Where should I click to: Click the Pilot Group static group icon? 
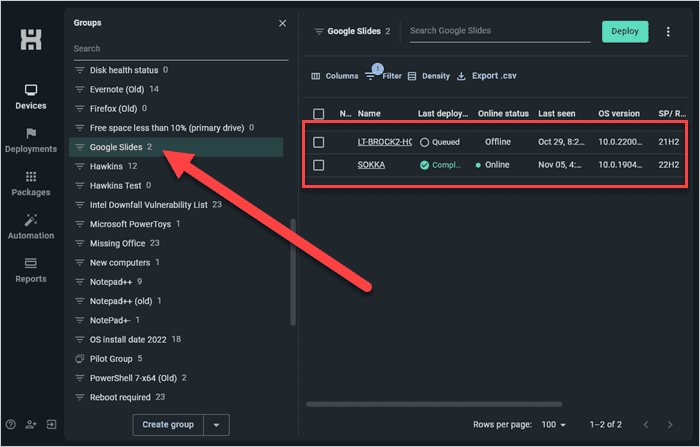79,359
